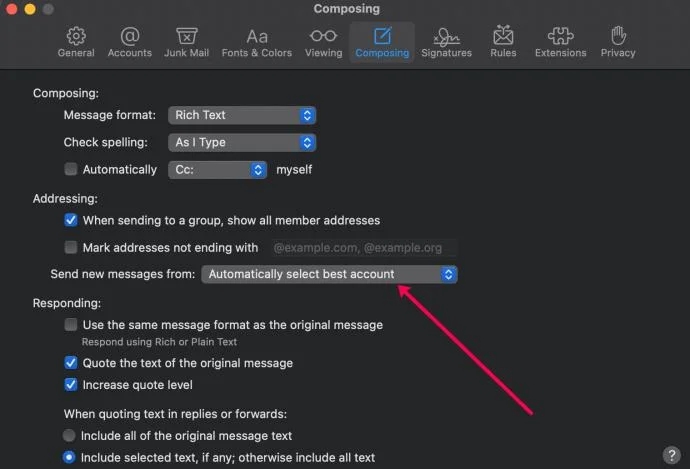Viewport: 690px width, 469px height.
Task: Select the Composing tab
Action: tap(382, 42)
